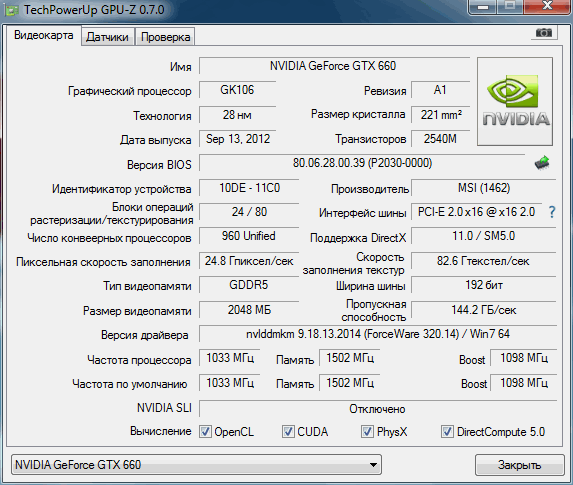Switch to the Датчики tab
573x485 pixels.
[x=107, y=37]
